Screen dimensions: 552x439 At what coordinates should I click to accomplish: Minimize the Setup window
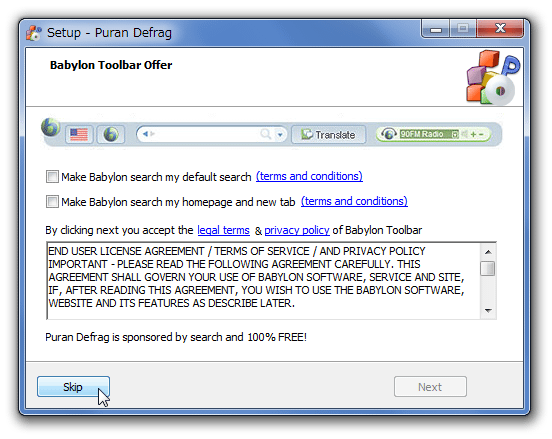[436, 29]
